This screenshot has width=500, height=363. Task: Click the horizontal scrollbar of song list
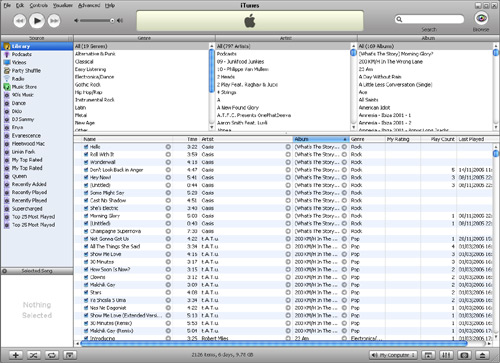[x=273, y=343]
